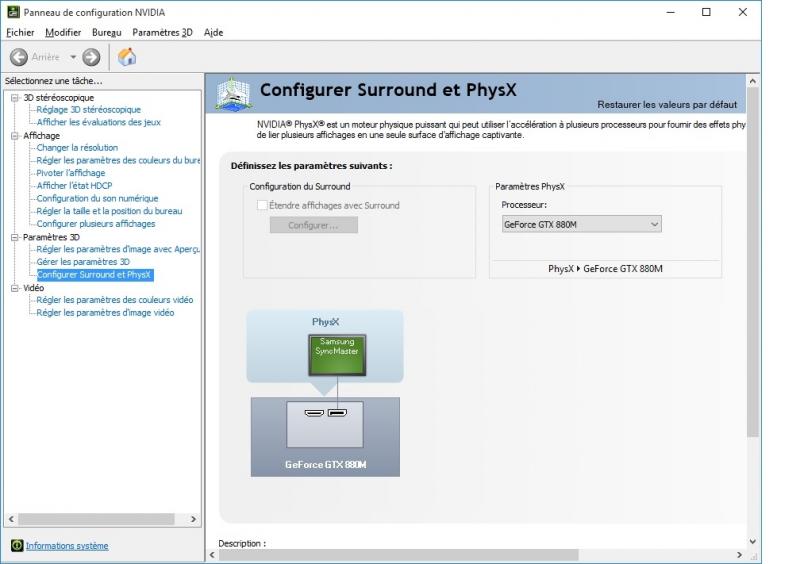Minimize the NVIDIA control panel window
Screen dimensions: 800x564
pos(671,12)
